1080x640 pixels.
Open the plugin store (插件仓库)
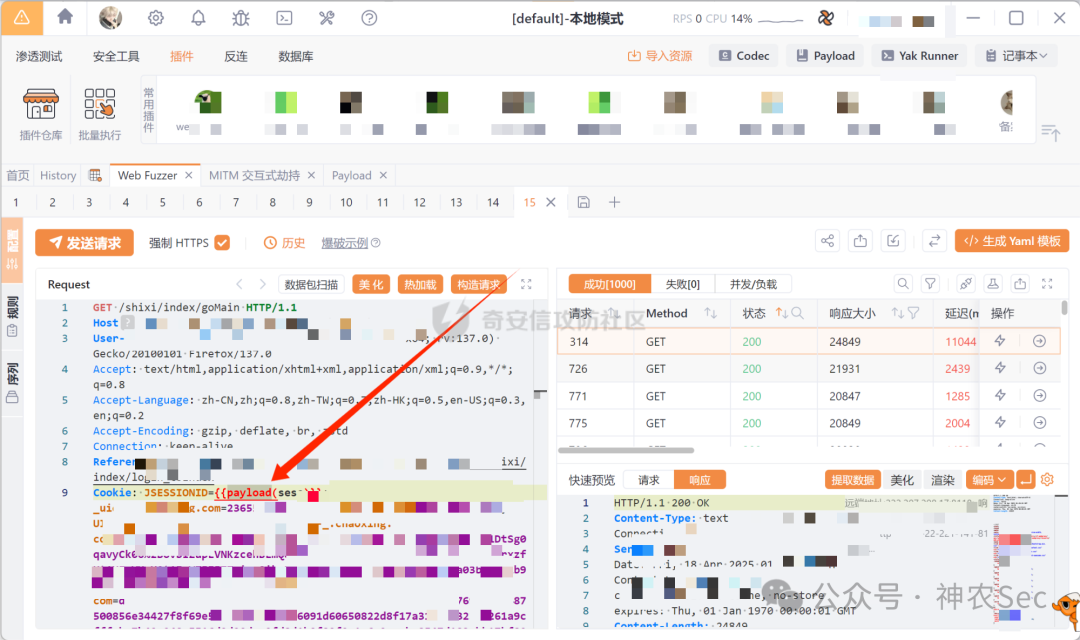(x=41, y=114)
